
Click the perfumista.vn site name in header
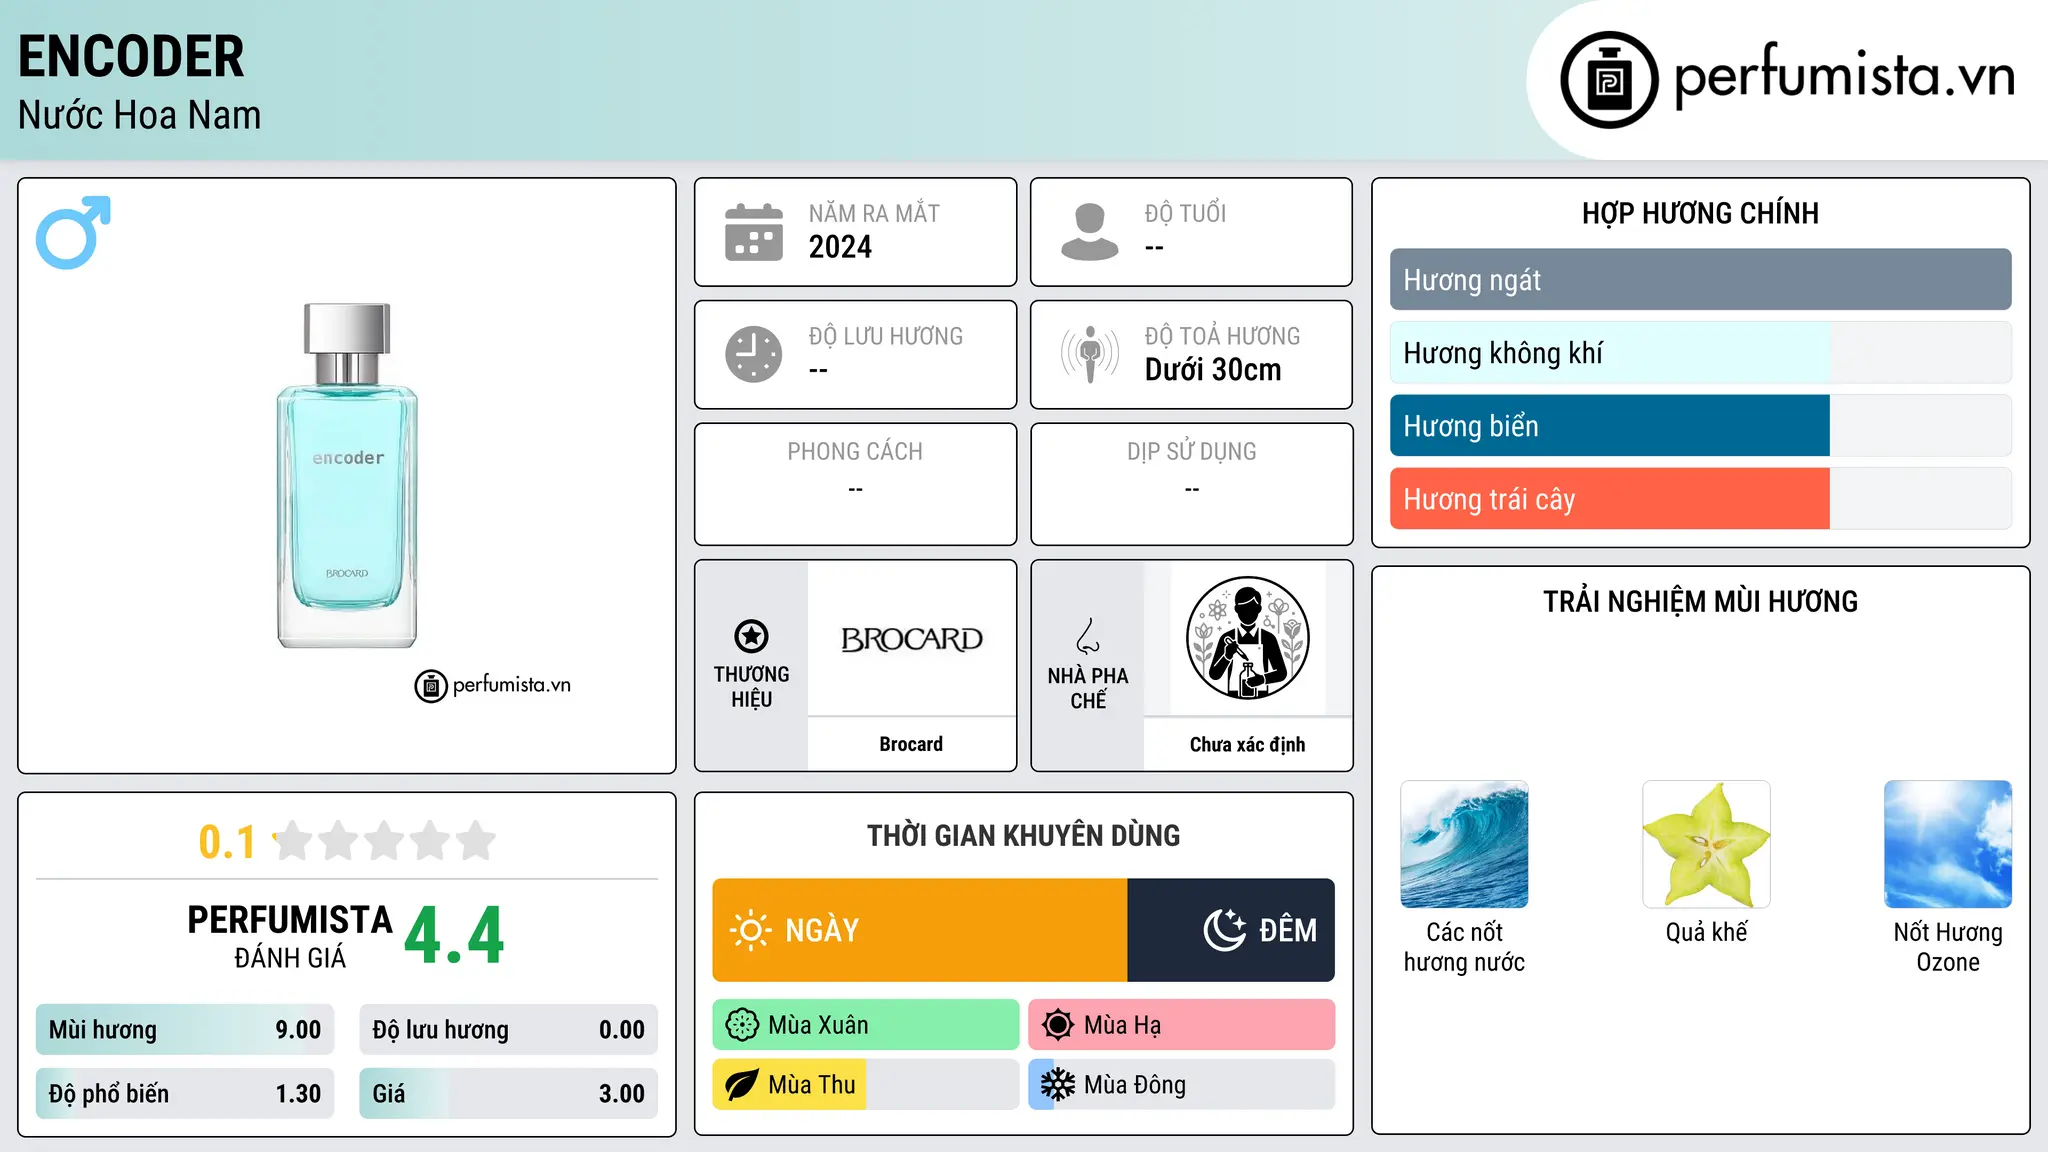[1844, 76]
